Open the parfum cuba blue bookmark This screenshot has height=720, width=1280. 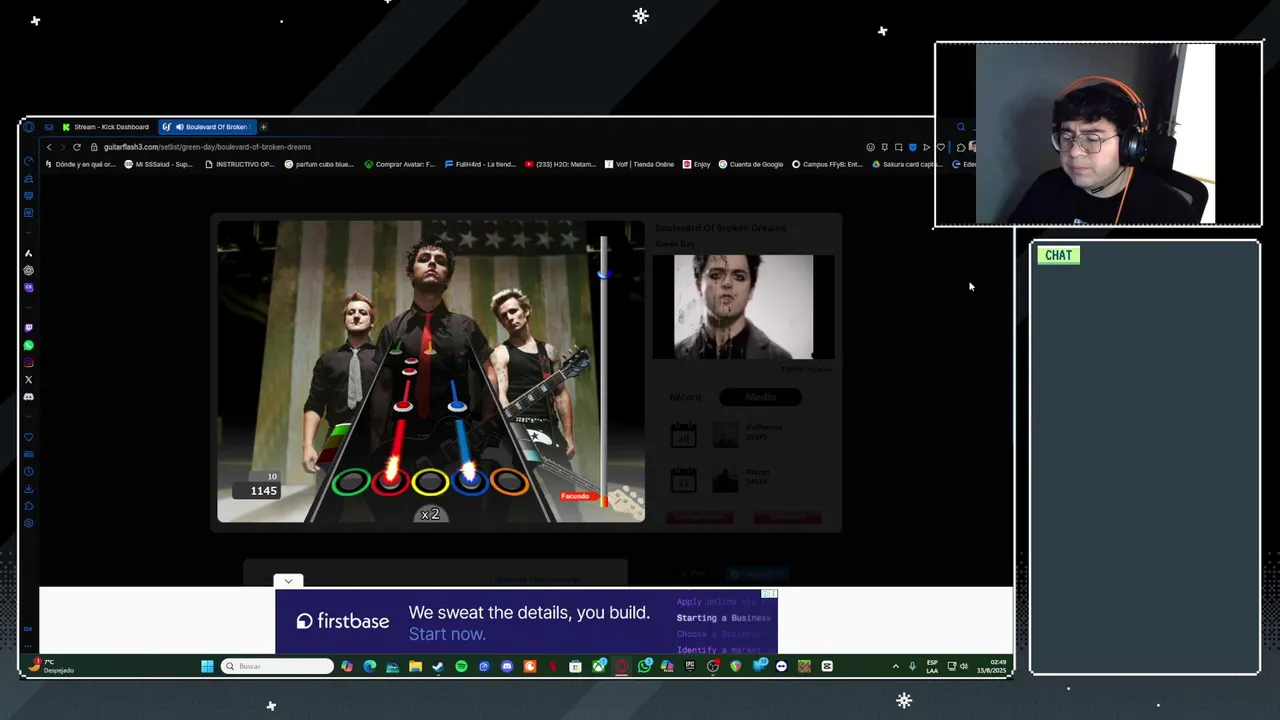point(319,164)
